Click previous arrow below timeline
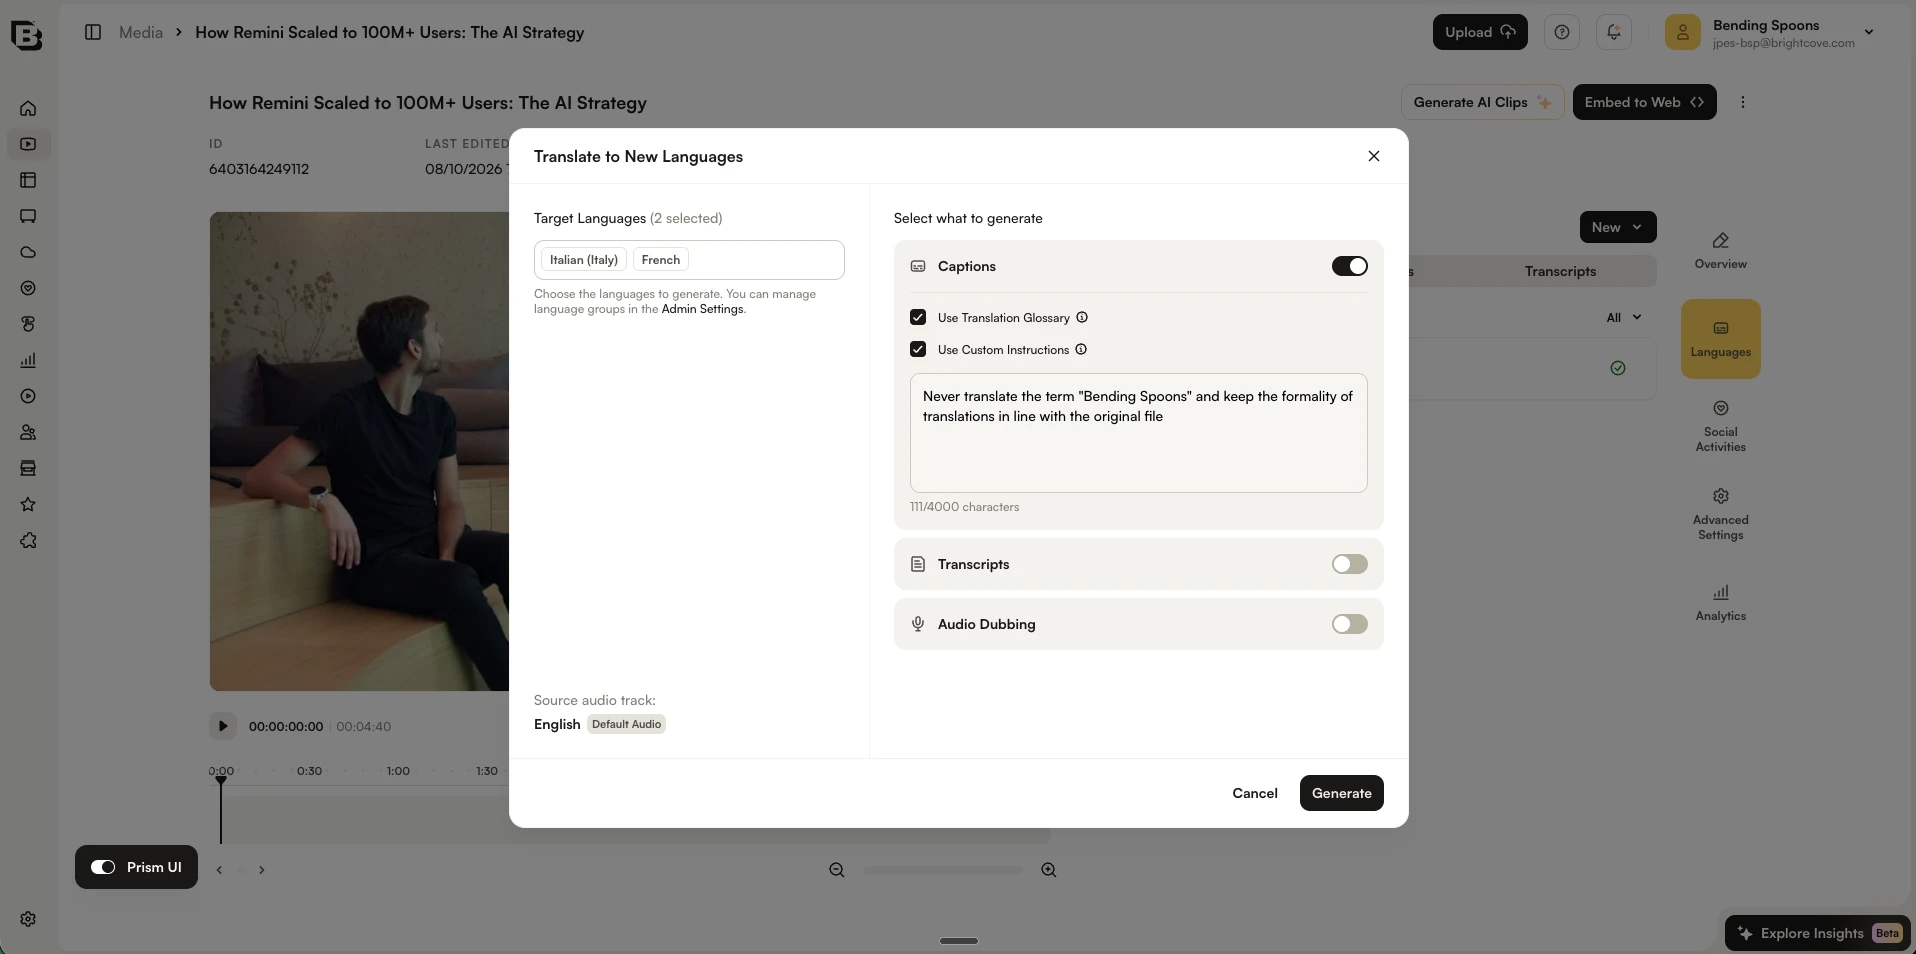The image size is (1916, 954). (220, 870)
